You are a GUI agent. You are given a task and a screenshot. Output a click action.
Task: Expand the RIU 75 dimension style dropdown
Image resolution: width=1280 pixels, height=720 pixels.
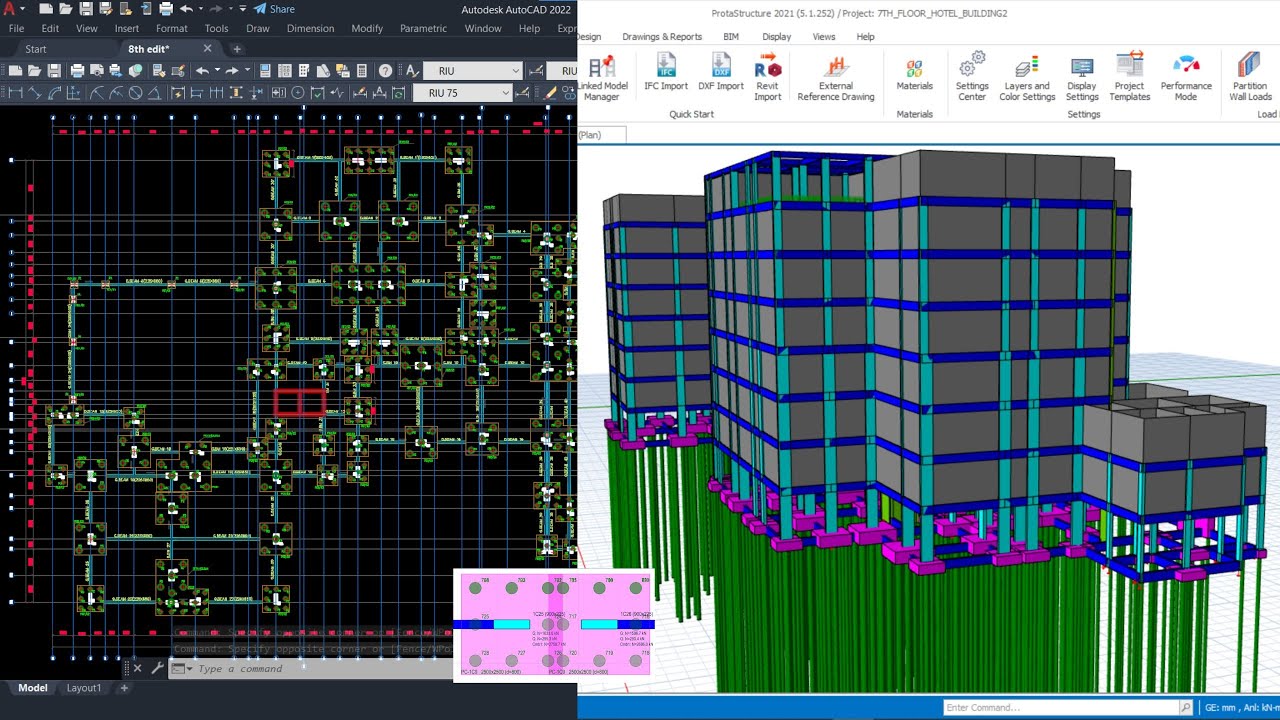click(x=505, y=93)
